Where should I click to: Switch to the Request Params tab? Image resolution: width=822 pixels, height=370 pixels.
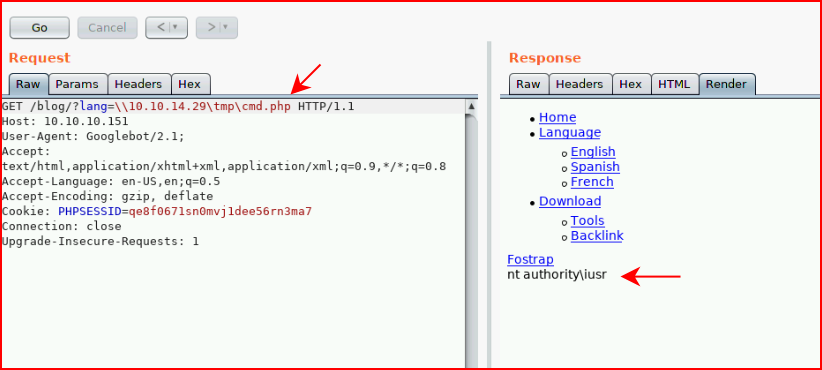point(77,84)
